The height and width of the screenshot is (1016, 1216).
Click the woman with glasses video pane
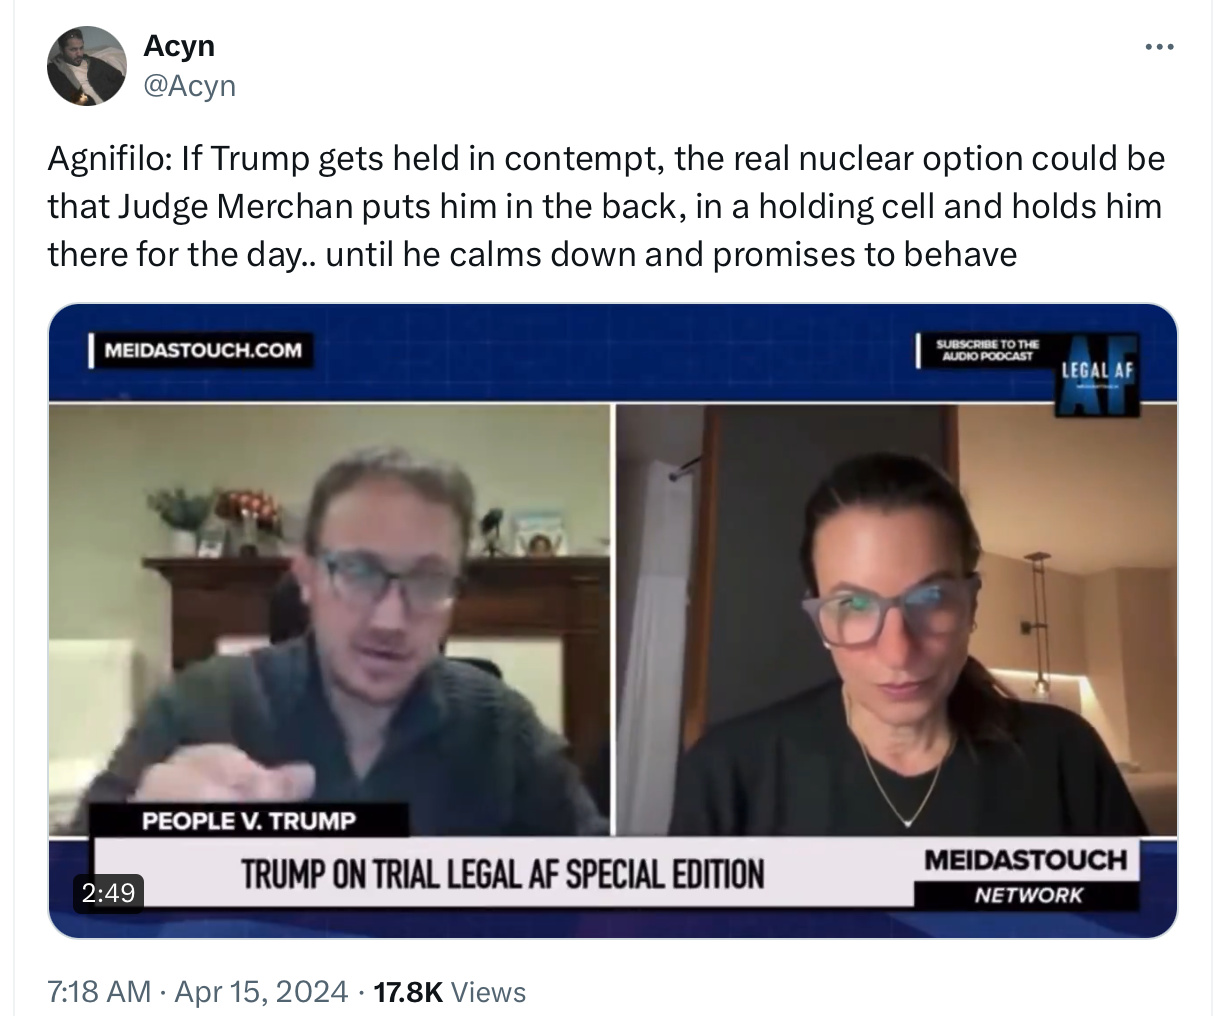896,620
